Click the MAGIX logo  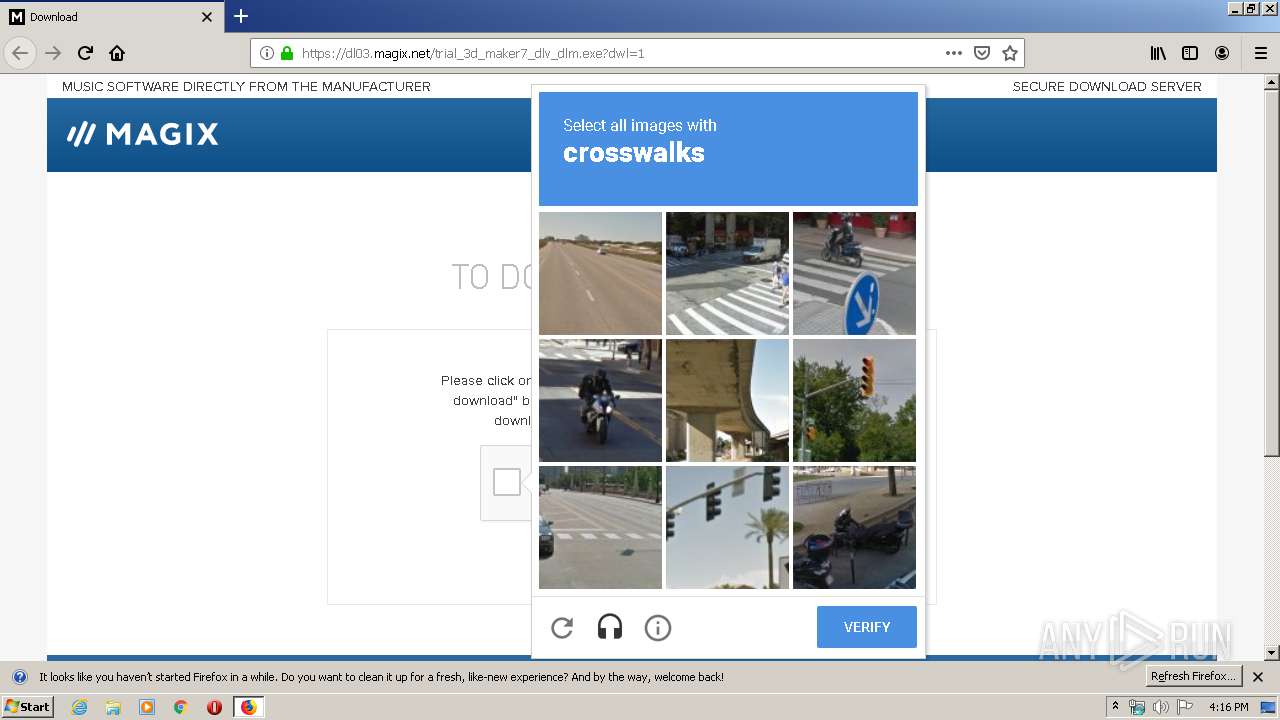142,134
